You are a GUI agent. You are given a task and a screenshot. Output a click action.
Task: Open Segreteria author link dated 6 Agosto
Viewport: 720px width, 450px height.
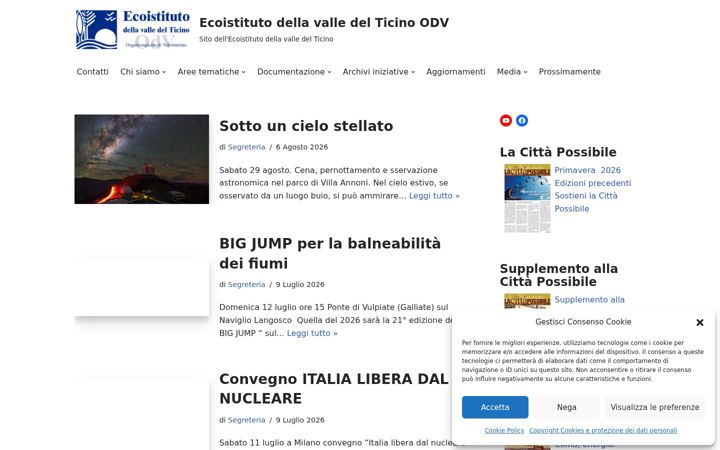pyautogui.click(x=247, y=147)
